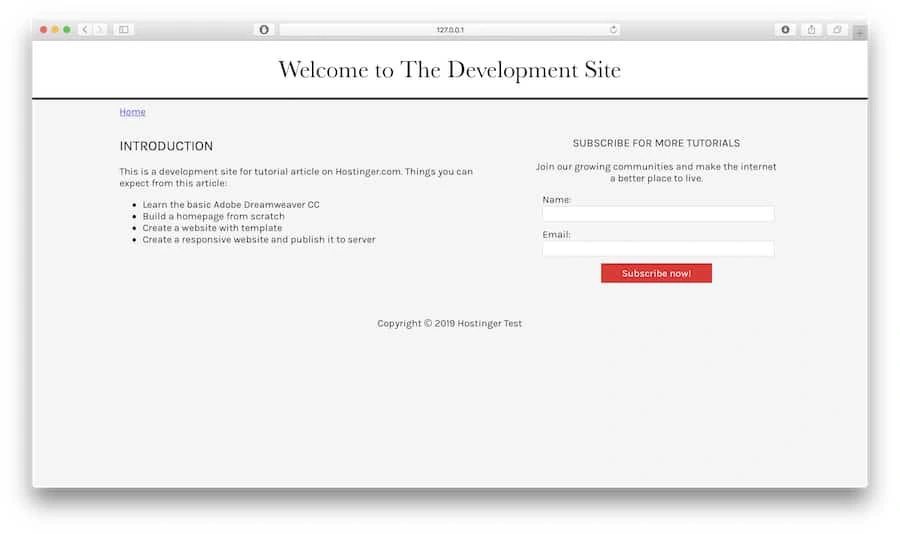The image size is (900, 534).
Task: Open a new tab with plus button
Action: [x=859, y=33]
